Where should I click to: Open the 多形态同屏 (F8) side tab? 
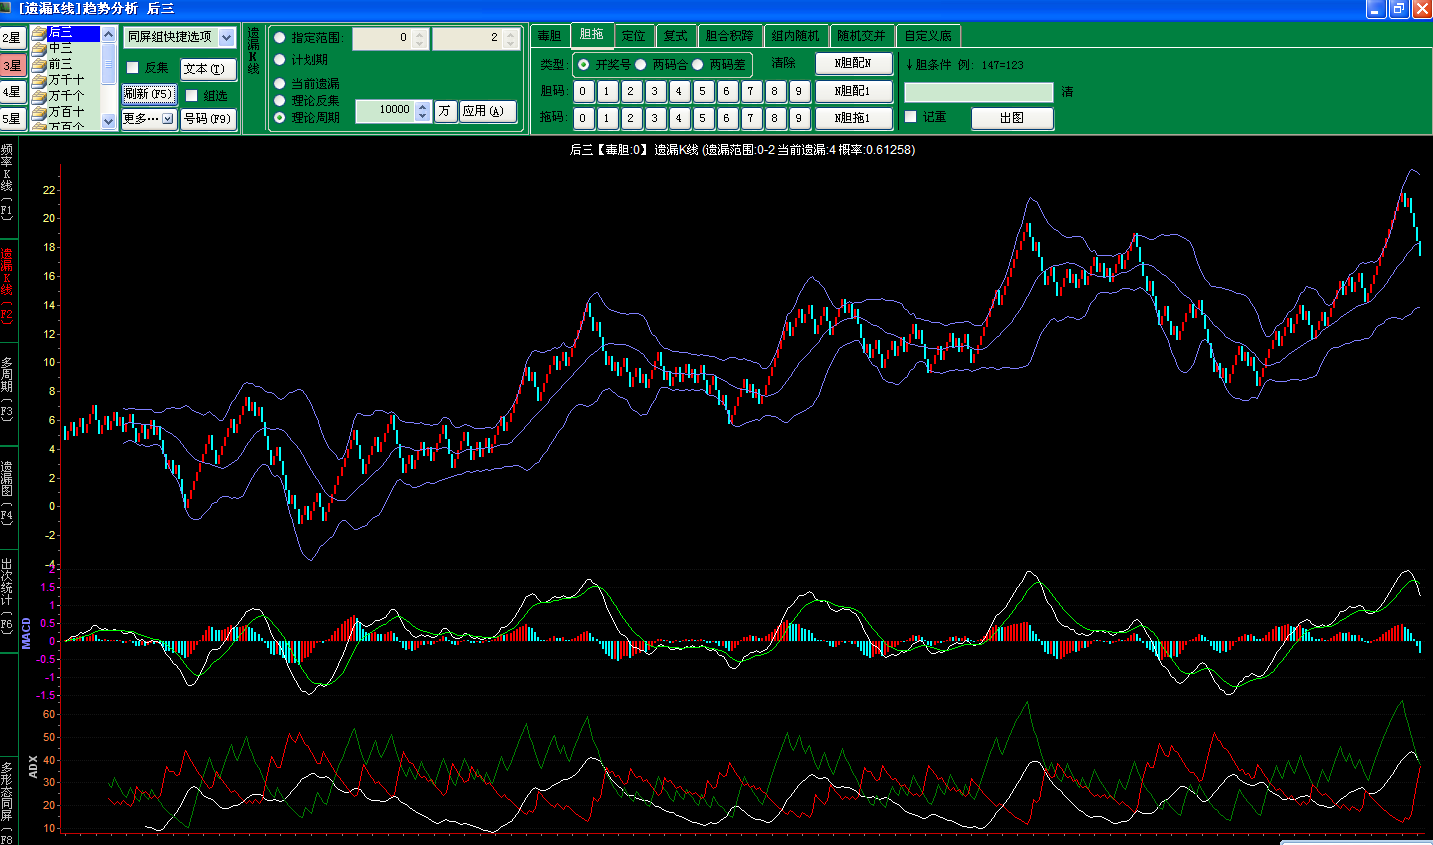pos(8,803)
